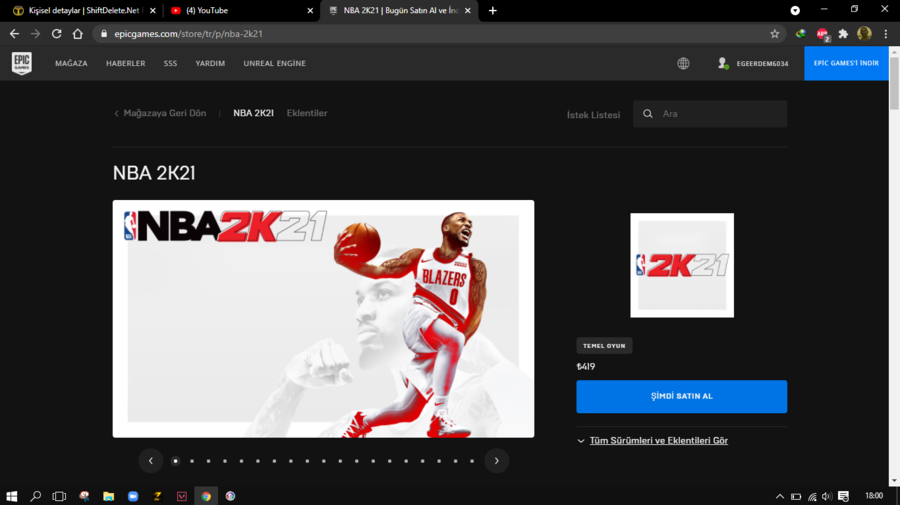Viewport: 900px width, 505px height.
Task: Open the UNREAL ENGINE menu item
Action: [274, 64]
